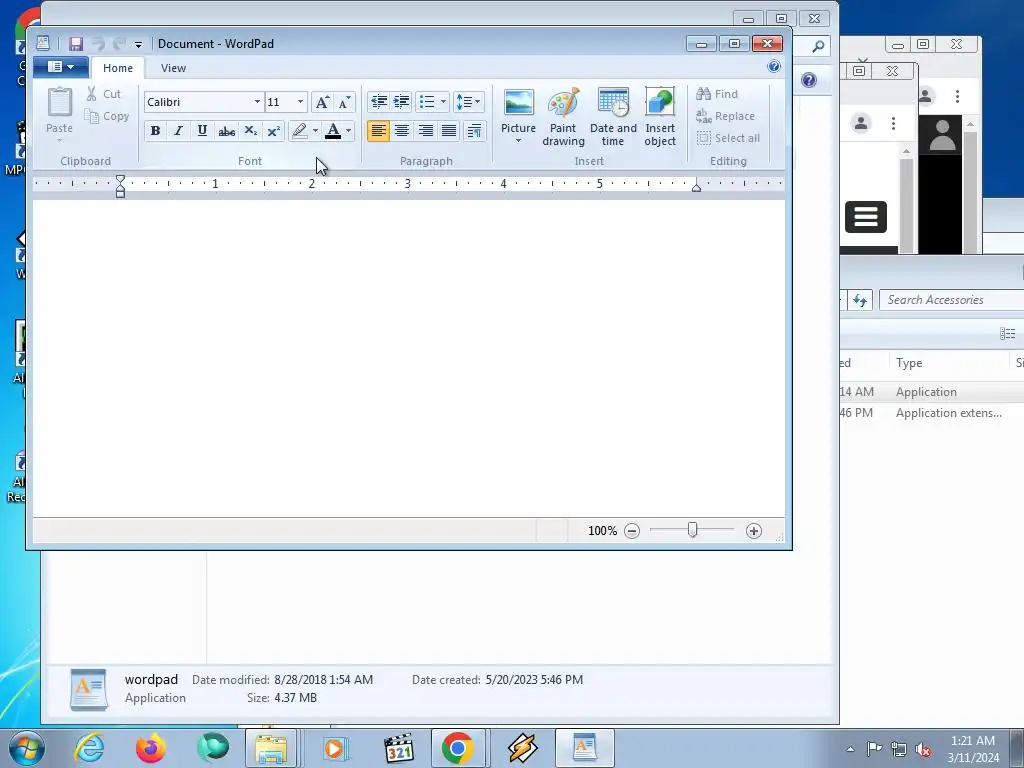Expand font color dropdown arrow
Image resolution: width=1024 pixels, height=768 pixels.
click(349, 131)
